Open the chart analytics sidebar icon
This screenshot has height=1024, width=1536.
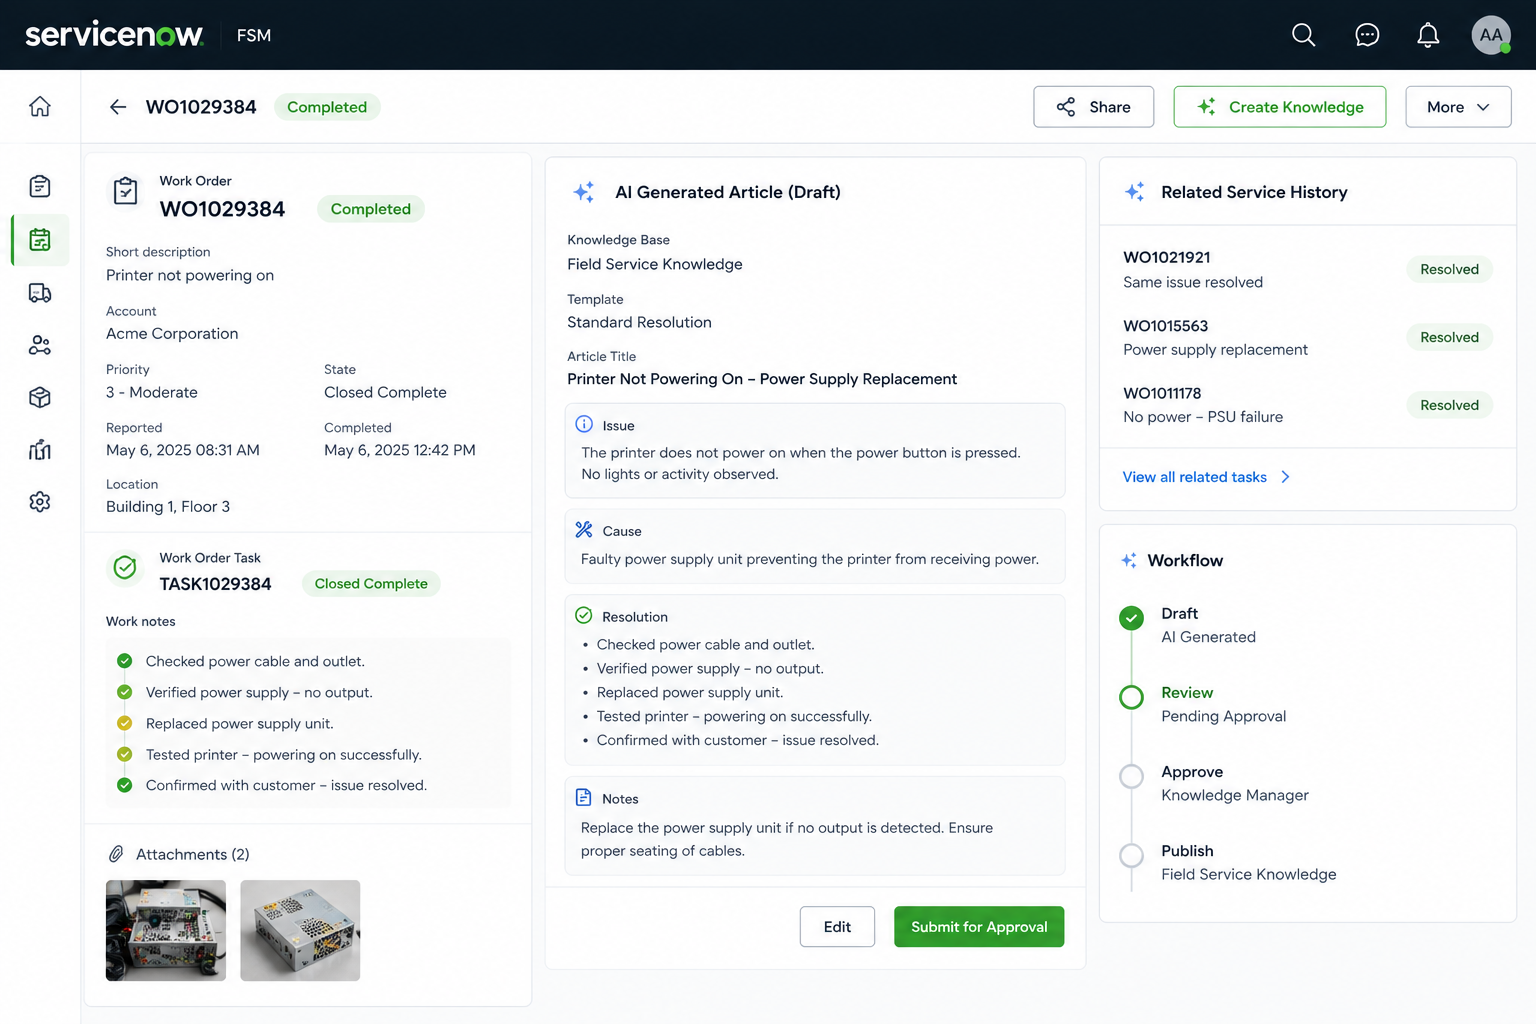pyautogui.click(x=40, y=449)
